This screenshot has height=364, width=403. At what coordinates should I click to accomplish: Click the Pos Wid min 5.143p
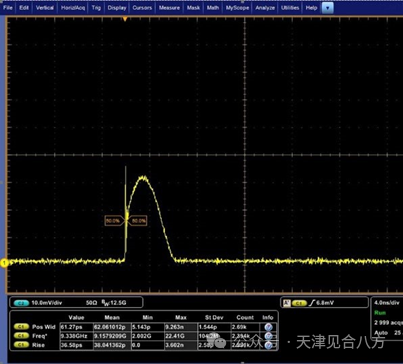[141, 327]
